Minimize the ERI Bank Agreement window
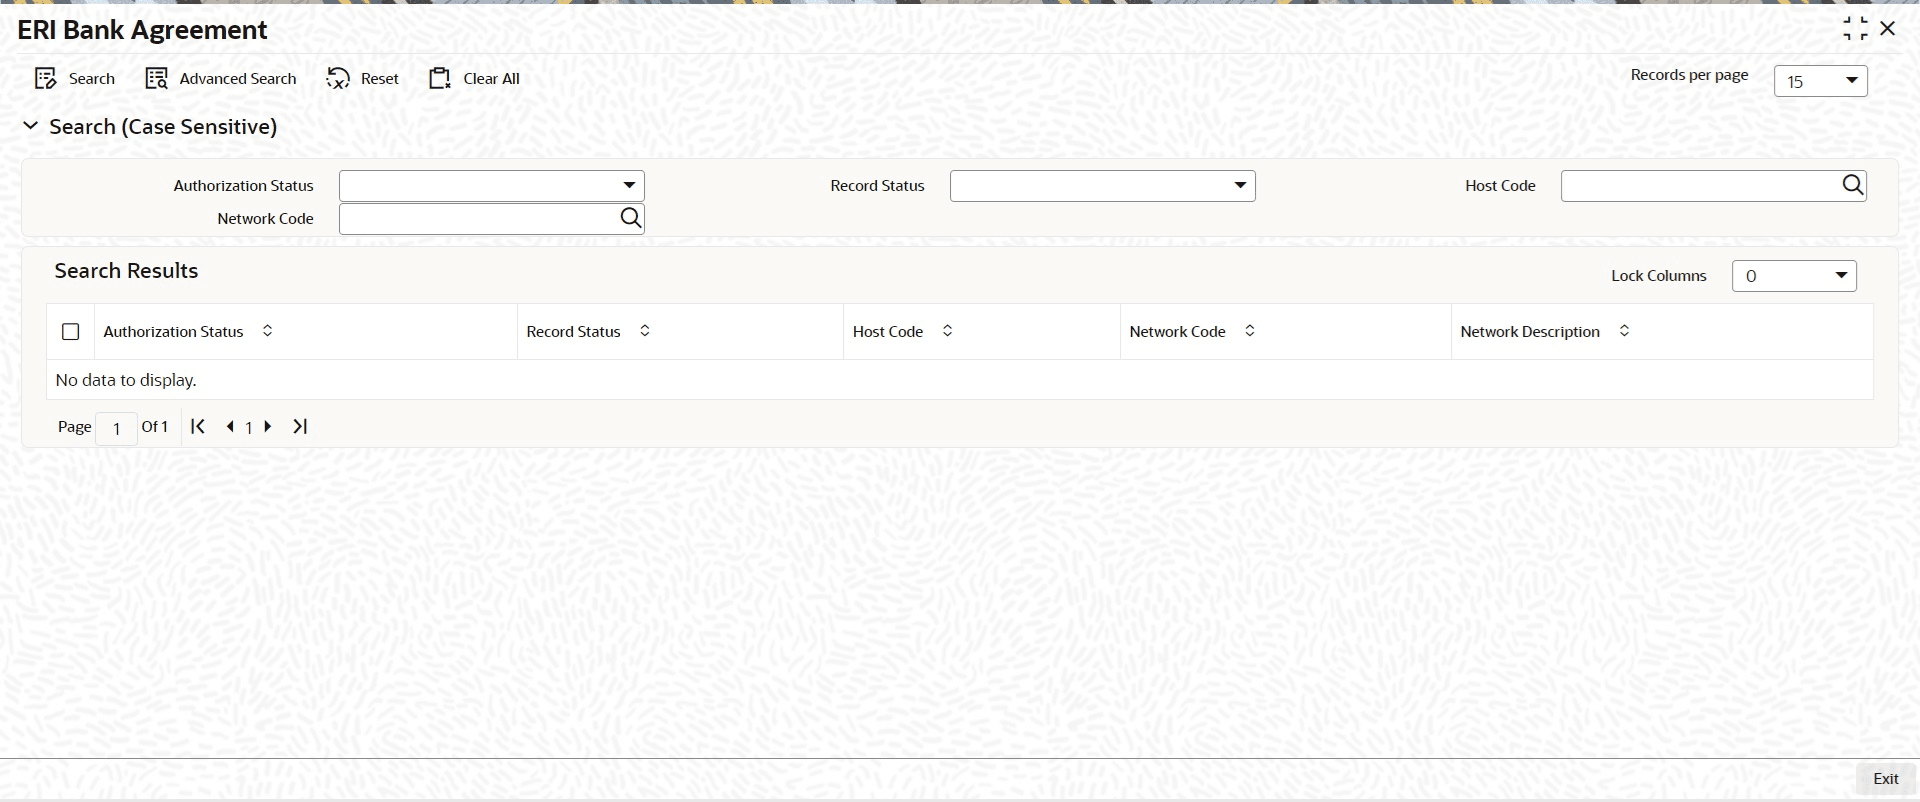 tap(1855, 29)
